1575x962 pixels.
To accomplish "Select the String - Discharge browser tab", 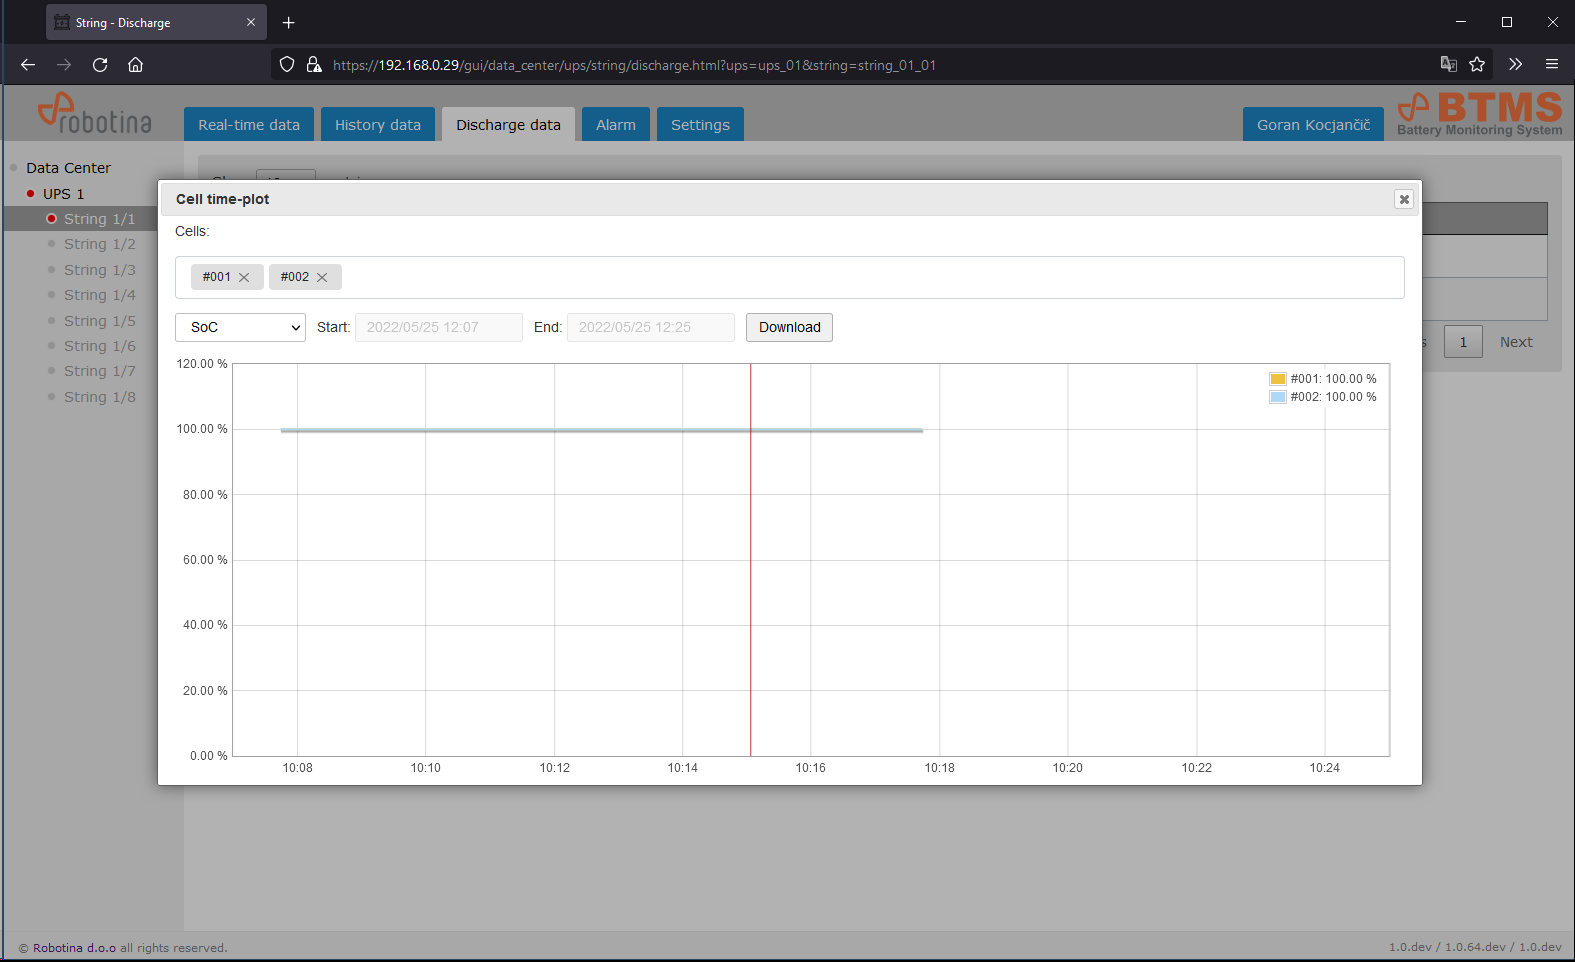I will [156, 22].
